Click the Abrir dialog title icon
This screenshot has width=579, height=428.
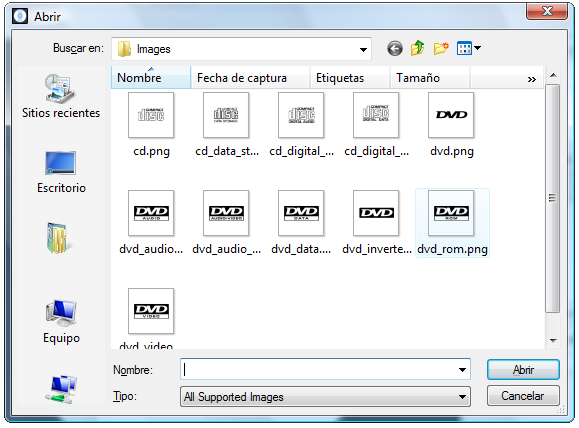click(20, 16)
